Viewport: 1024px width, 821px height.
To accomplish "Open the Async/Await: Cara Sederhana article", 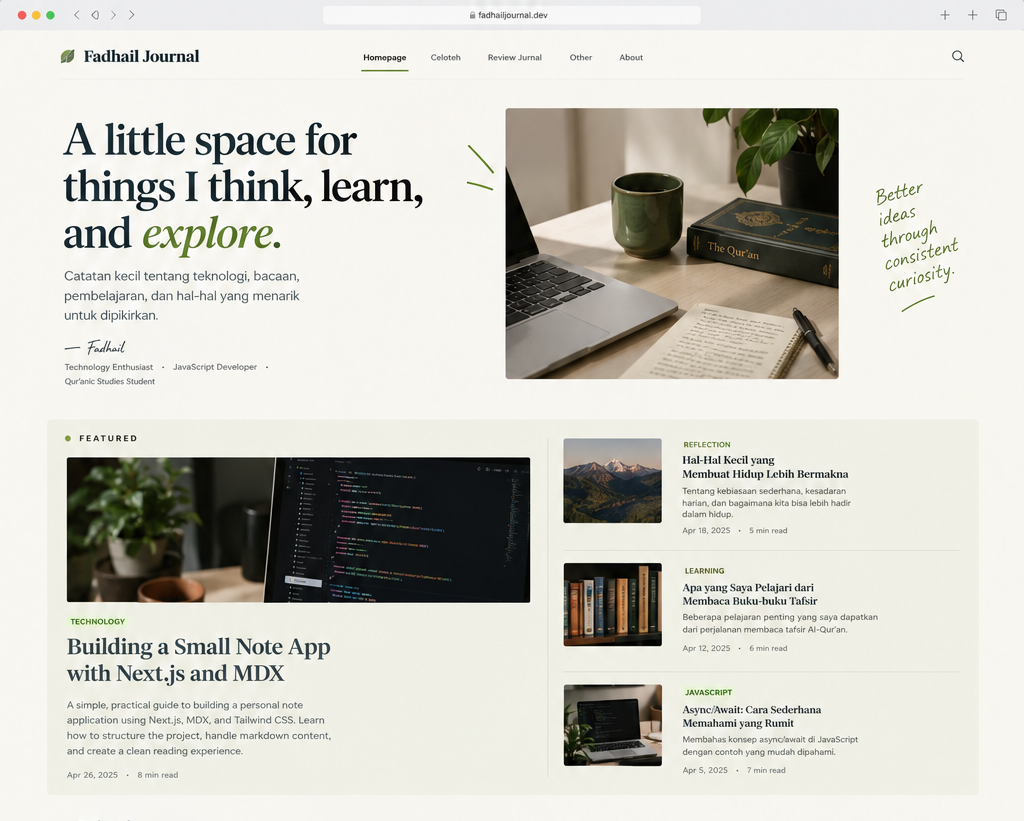I will click(752, 716).
